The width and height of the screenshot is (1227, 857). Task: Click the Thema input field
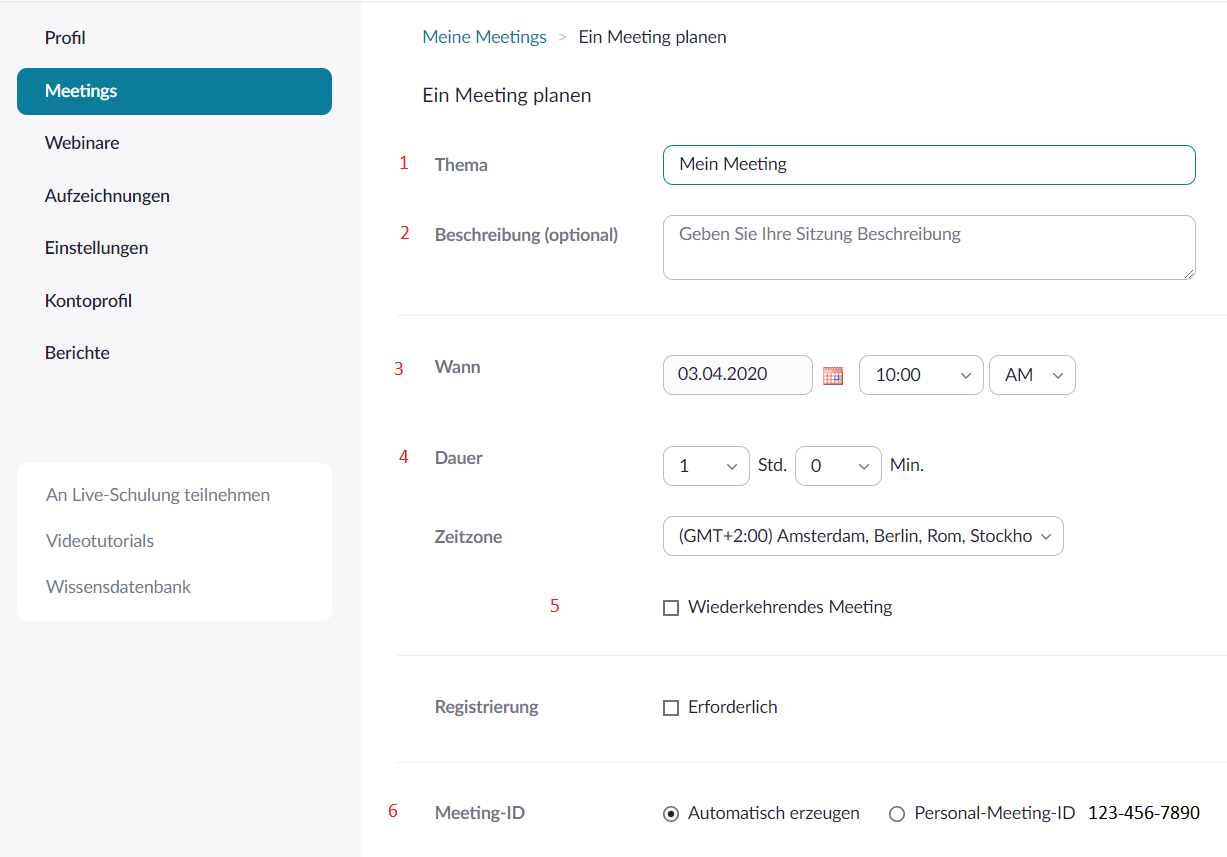928,165
